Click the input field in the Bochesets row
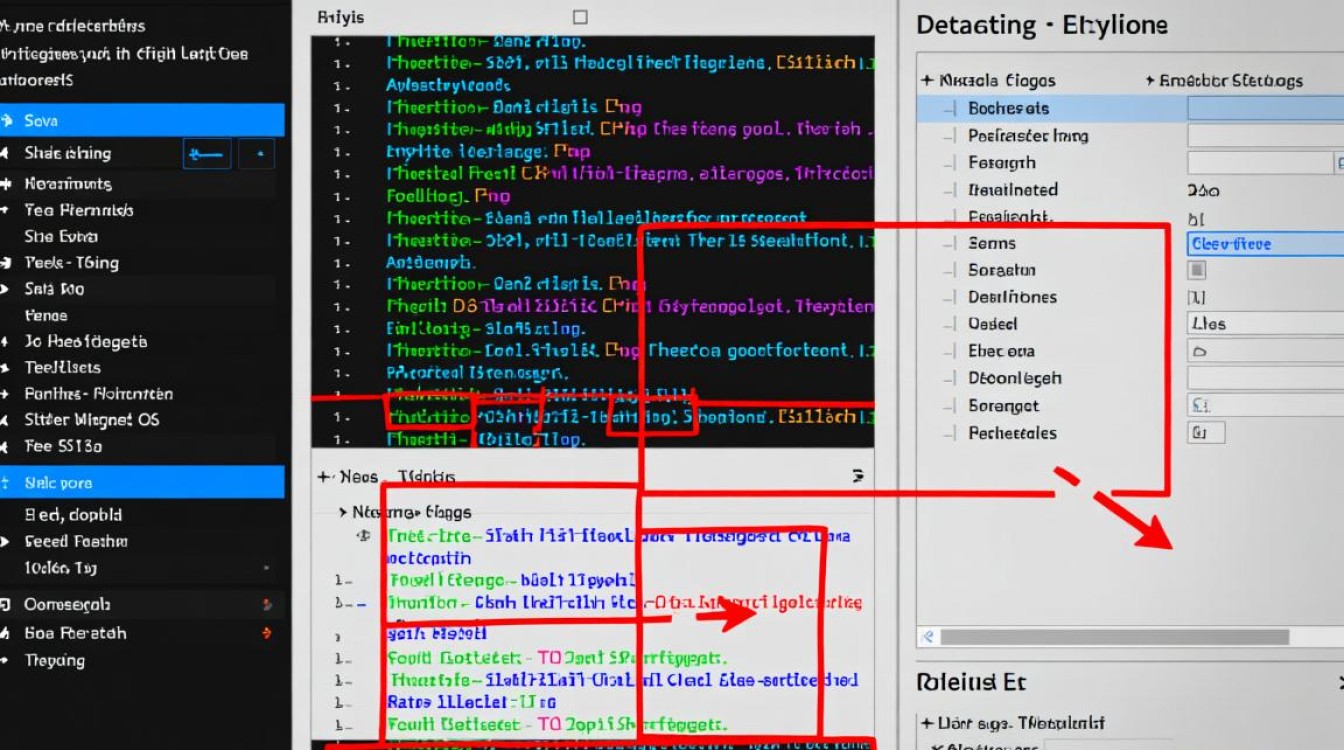This screenshot has width=1344, height=750. (x=1264, y=108)
